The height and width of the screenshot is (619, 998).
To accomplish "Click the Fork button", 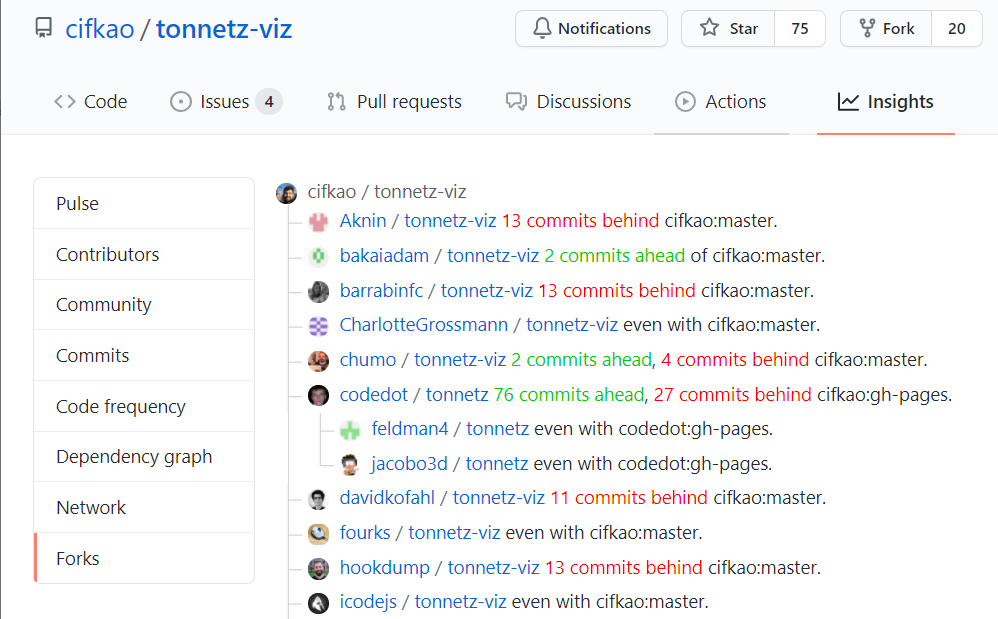I will coord(886,29).
